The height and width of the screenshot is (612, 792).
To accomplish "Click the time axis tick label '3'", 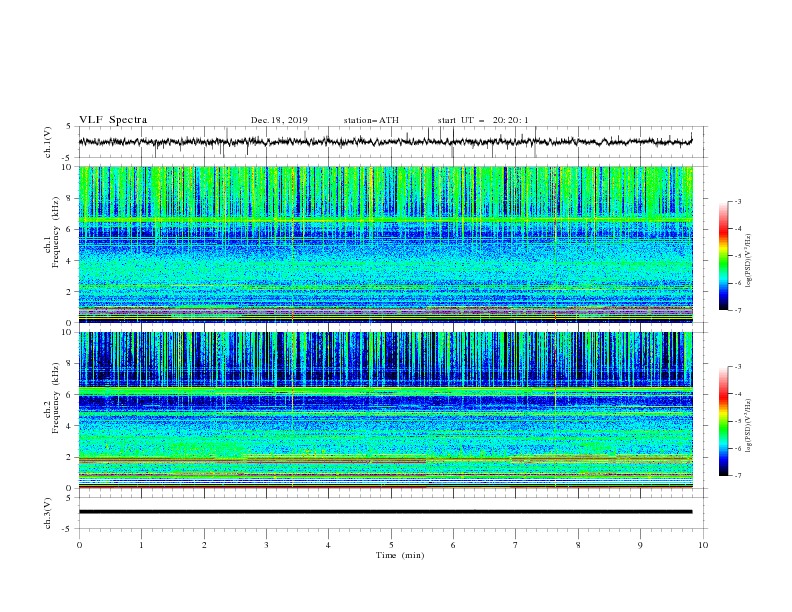I will point(266,545).
